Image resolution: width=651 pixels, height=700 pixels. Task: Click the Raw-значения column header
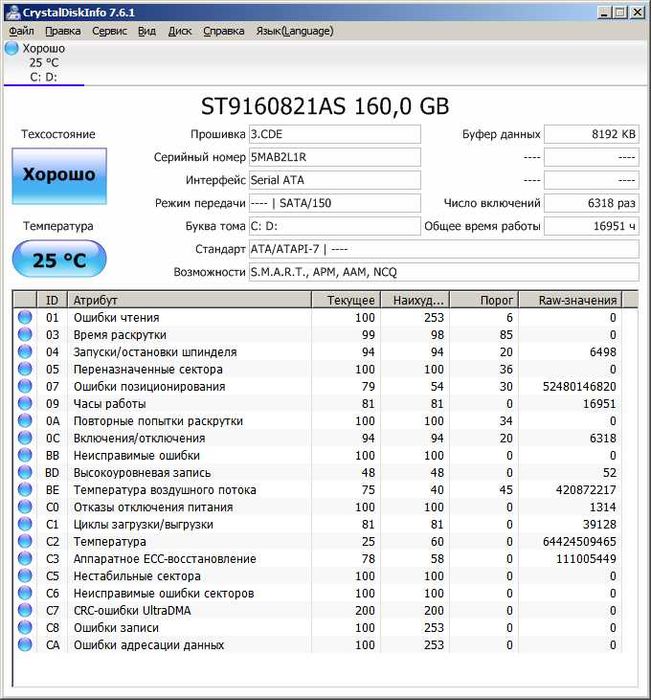point(571,300)
